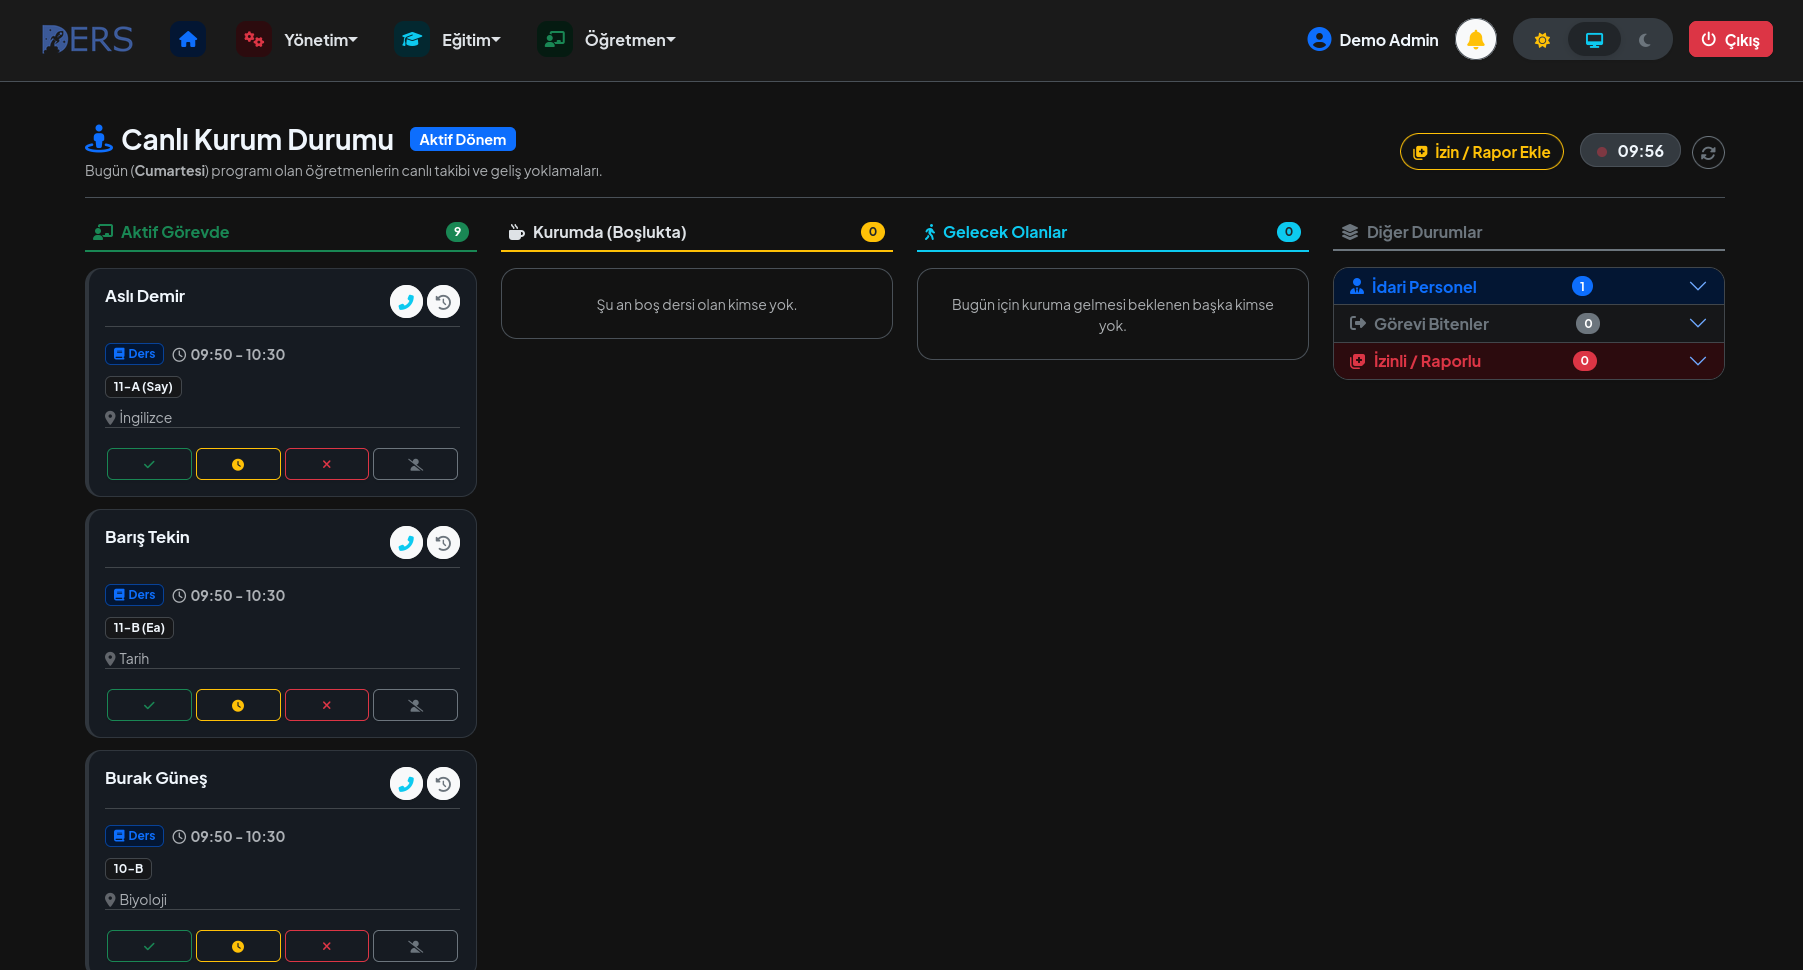The image size is (1803, 970).
Task: Call Aslı Demir via phone icon
Action: [x=406, y=302]
